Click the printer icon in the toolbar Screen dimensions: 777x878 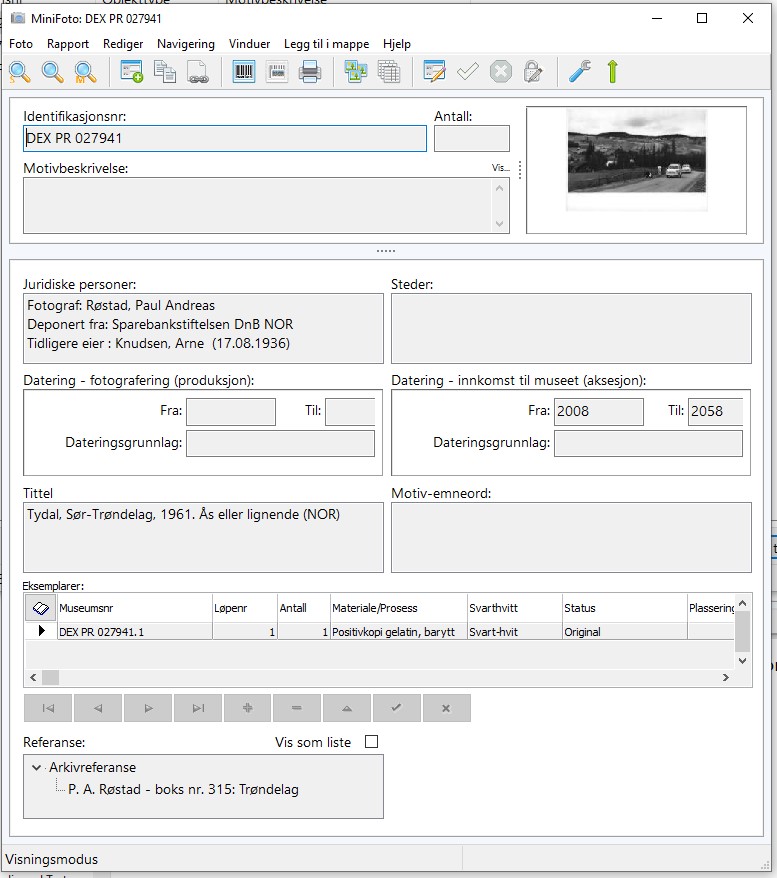pos(310,71)
